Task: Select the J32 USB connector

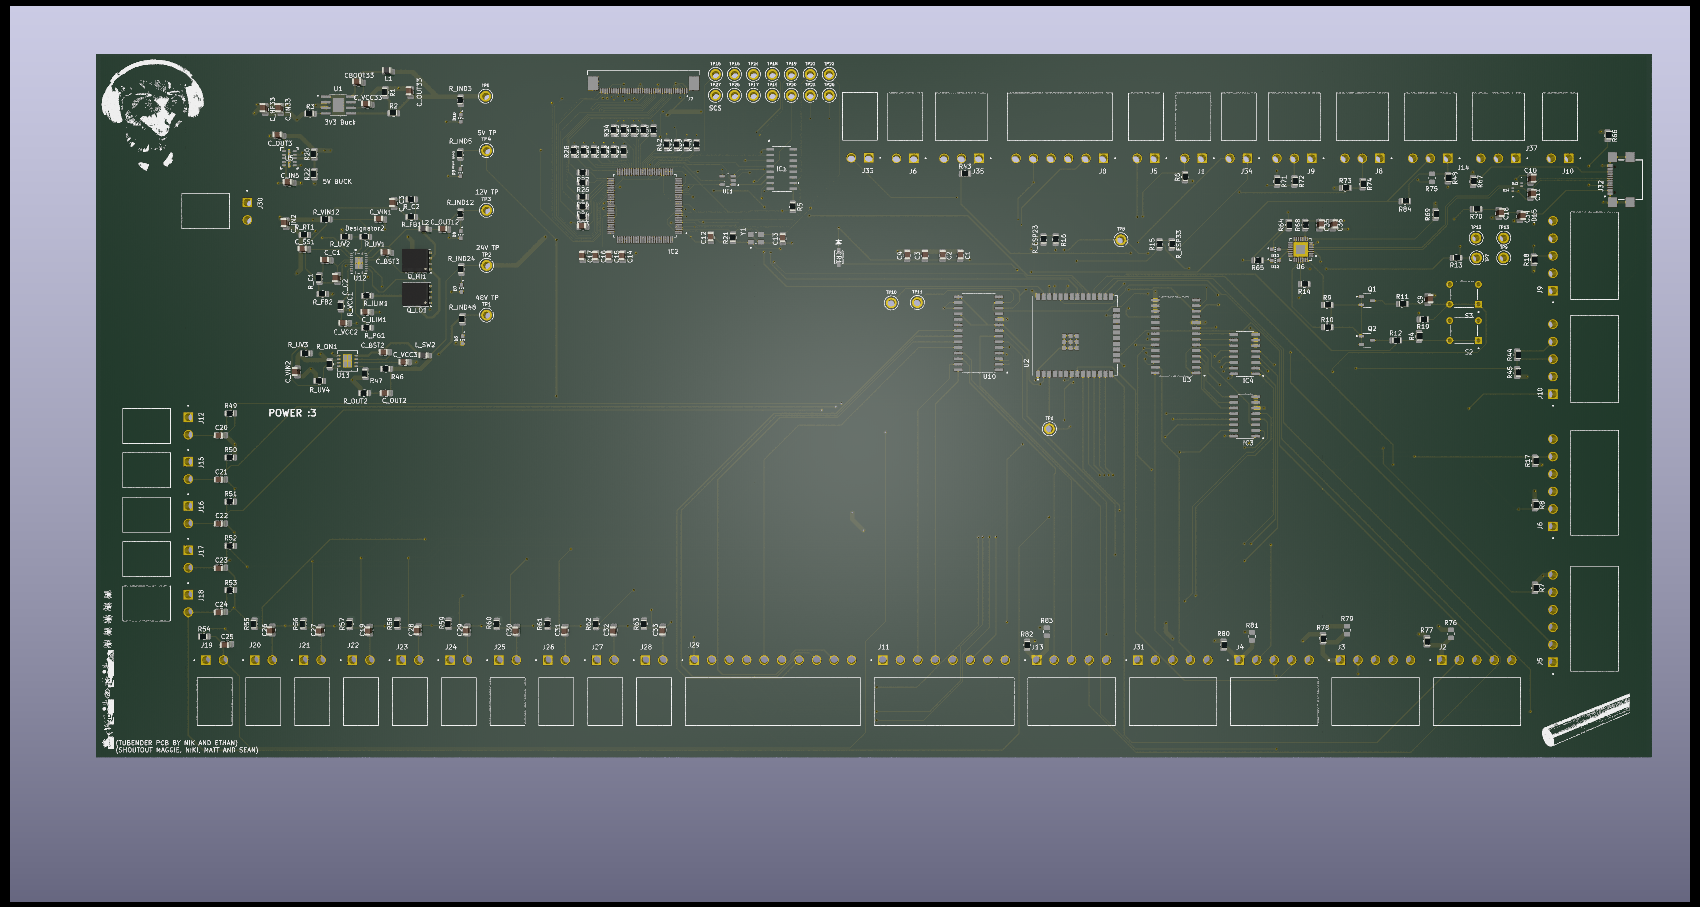Action: [1625, 179]
